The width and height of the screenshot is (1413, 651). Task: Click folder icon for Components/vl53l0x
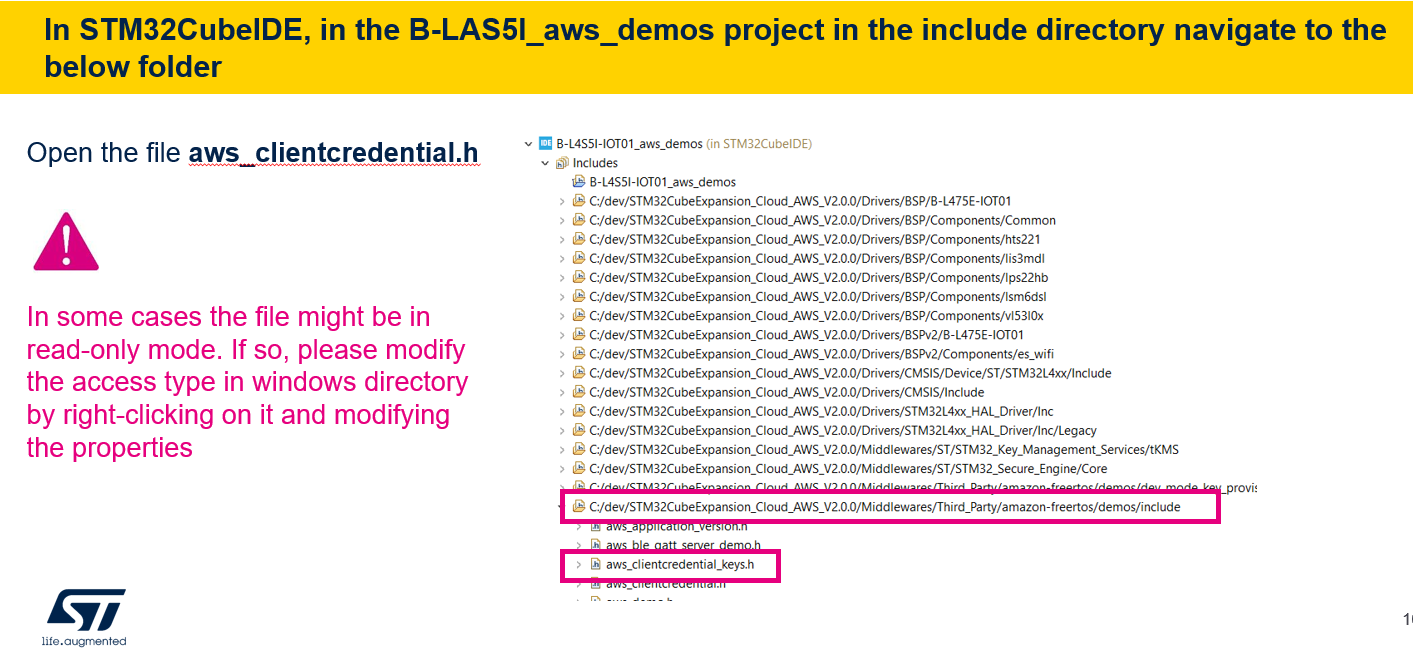(578, 315)
